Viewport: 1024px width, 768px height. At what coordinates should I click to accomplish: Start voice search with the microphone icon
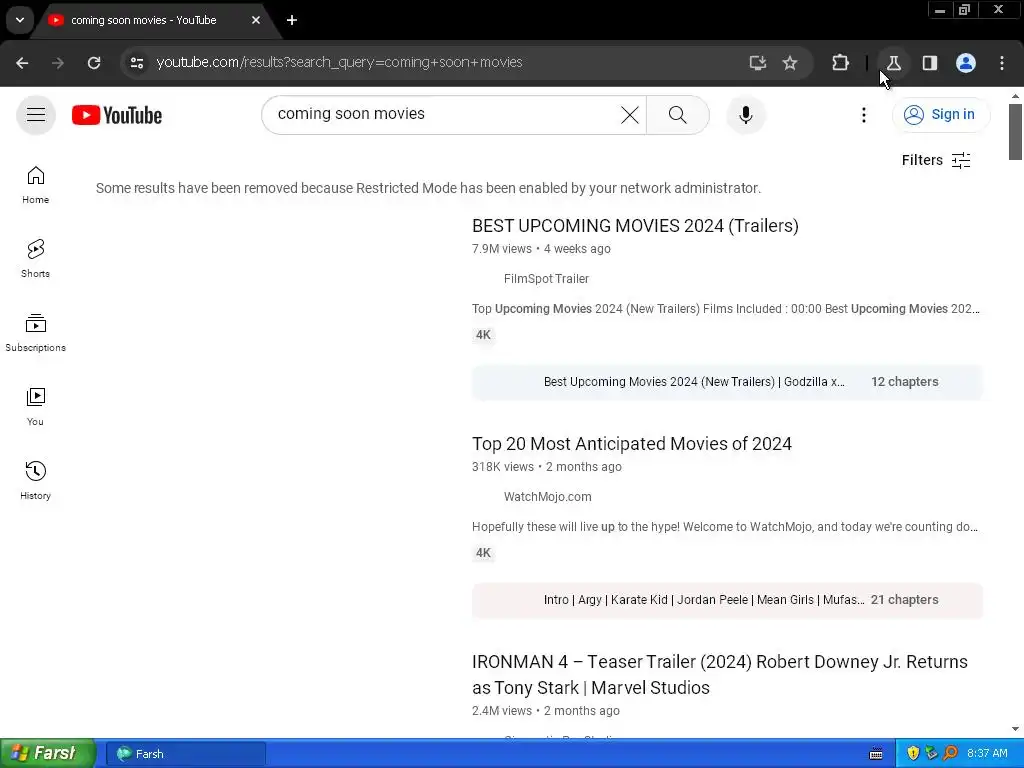tap(746, 115)
